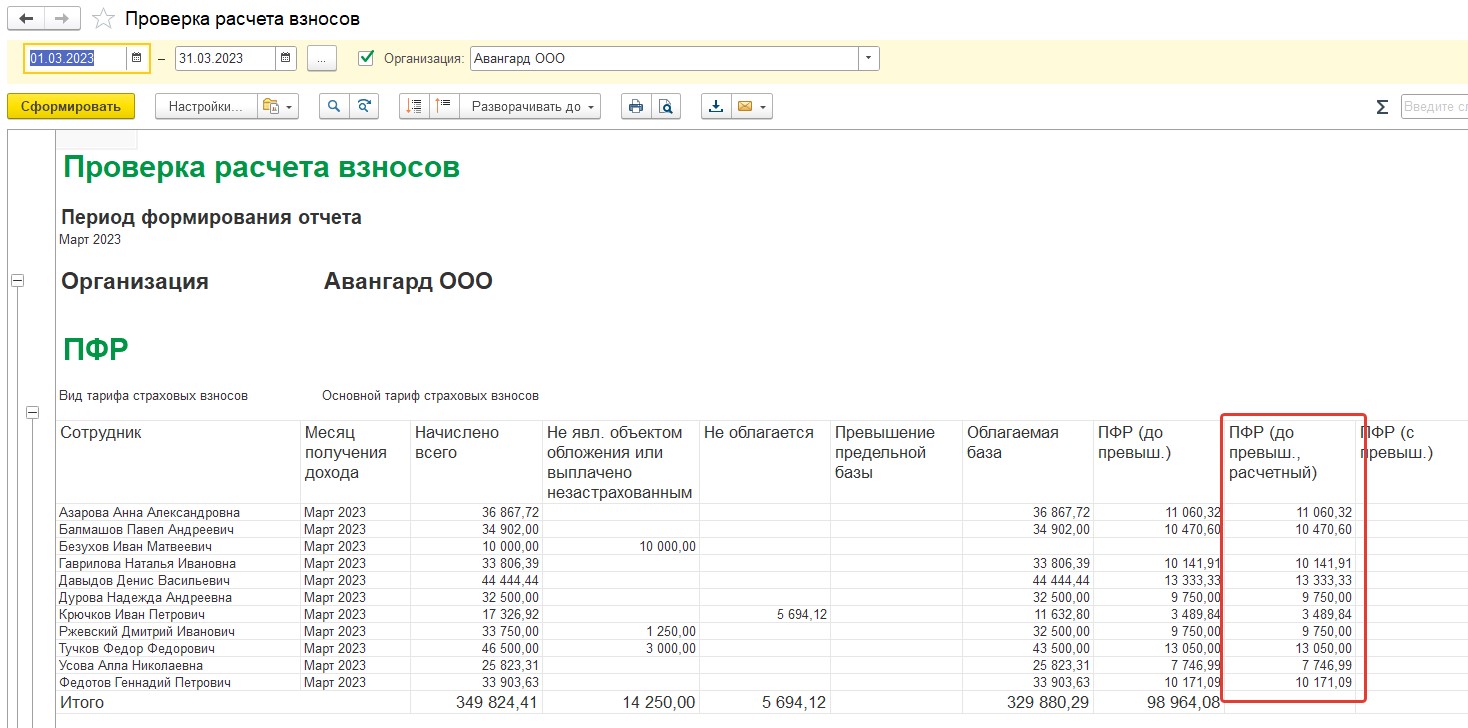The height and width of the screenshot is (728, 1468).
Task: Collapse all groups icon
Action: coord(415,107)
